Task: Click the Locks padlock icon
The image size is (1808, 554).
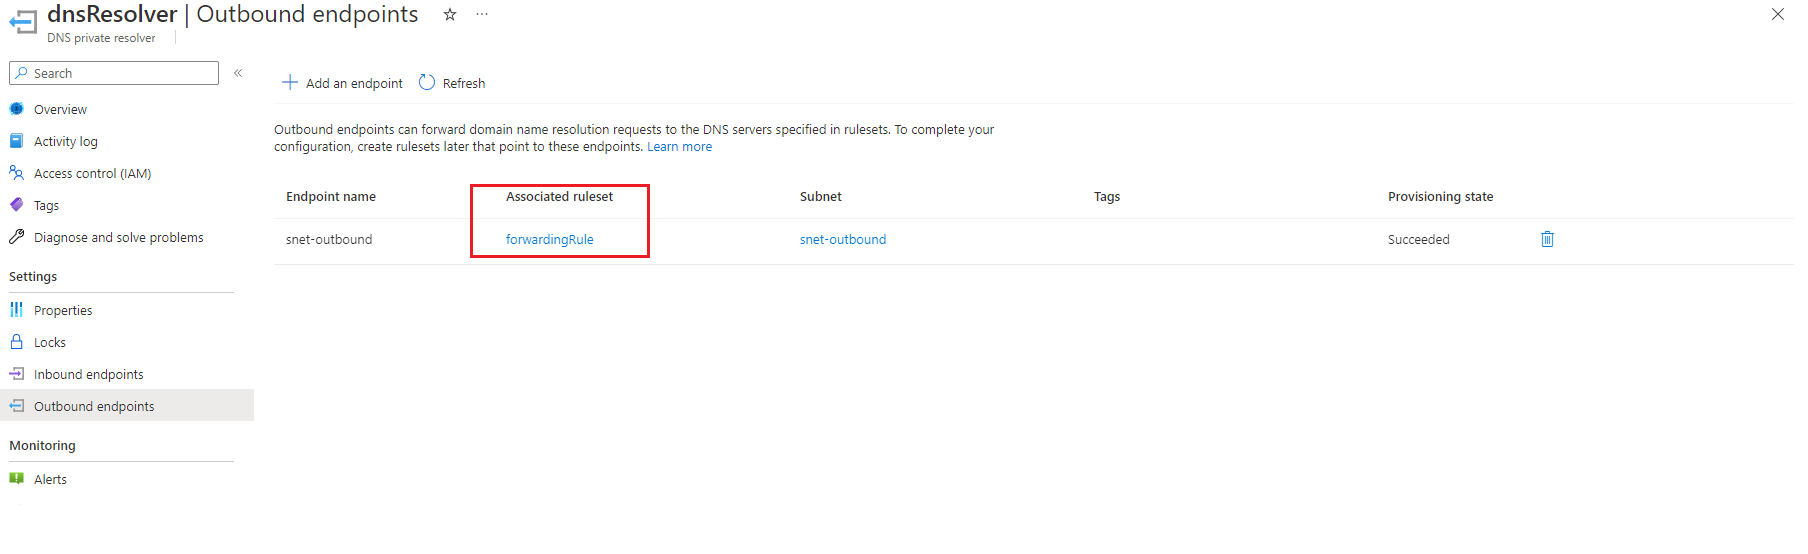Action: 16,342
